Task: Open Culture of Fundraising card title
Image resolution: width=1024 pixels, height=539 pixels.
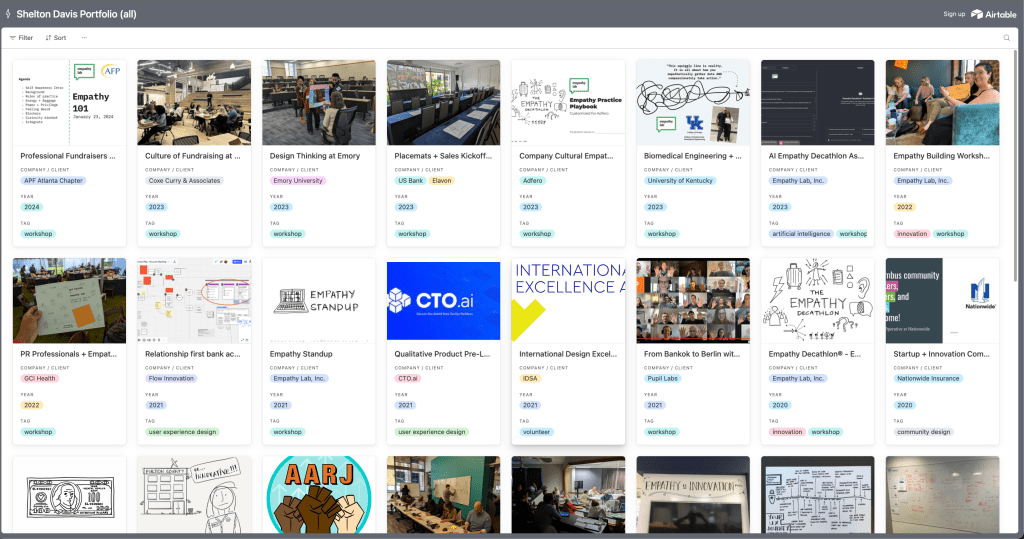Action: coord(193,156)
